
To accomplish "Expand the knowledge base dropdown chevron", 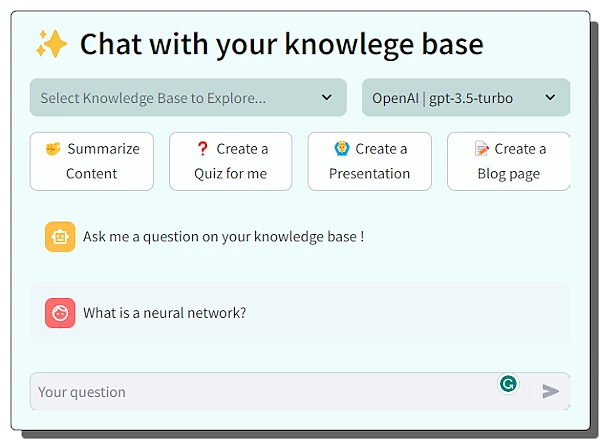I will pos(327,98).
